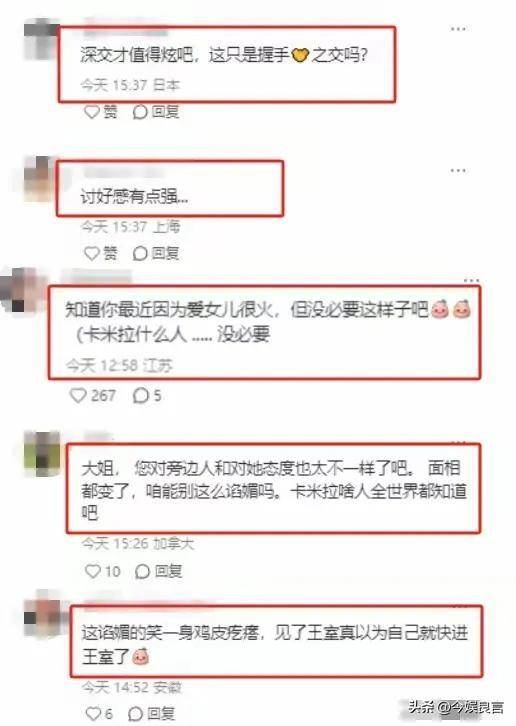Viewport: 516px width, 726px height.
Task: Open avatar of the 这谄媚的笑 commenter
Action: point(42,613)
